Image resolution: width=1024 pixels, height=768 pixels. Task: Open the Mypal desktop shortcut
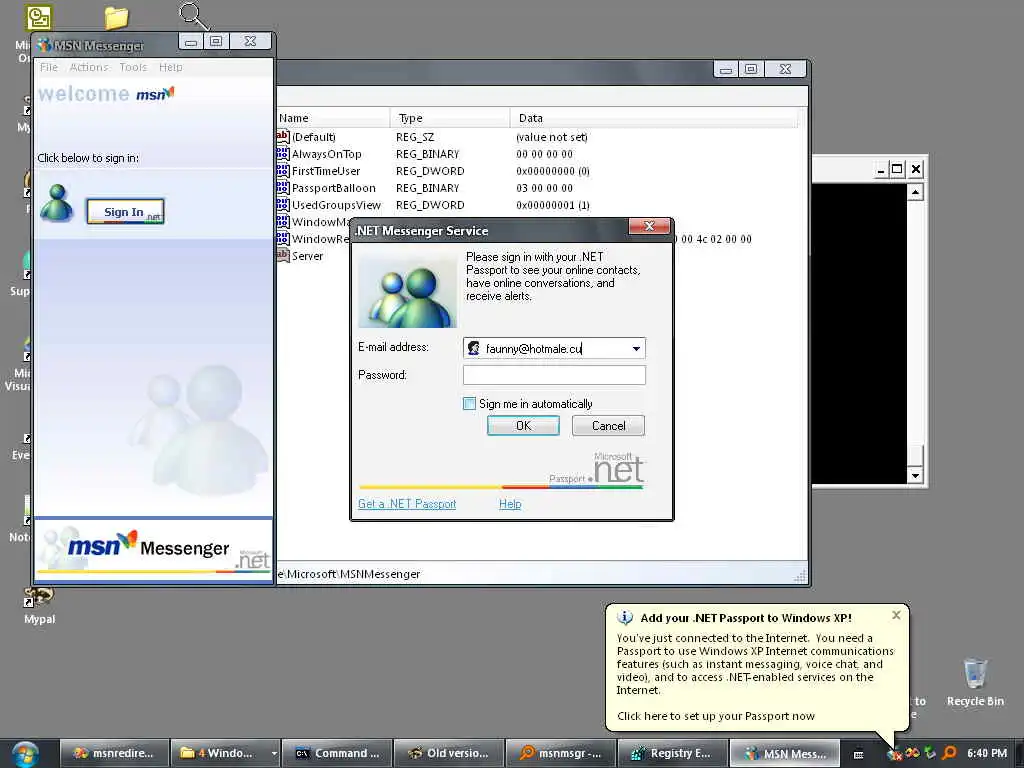(39, 606)
